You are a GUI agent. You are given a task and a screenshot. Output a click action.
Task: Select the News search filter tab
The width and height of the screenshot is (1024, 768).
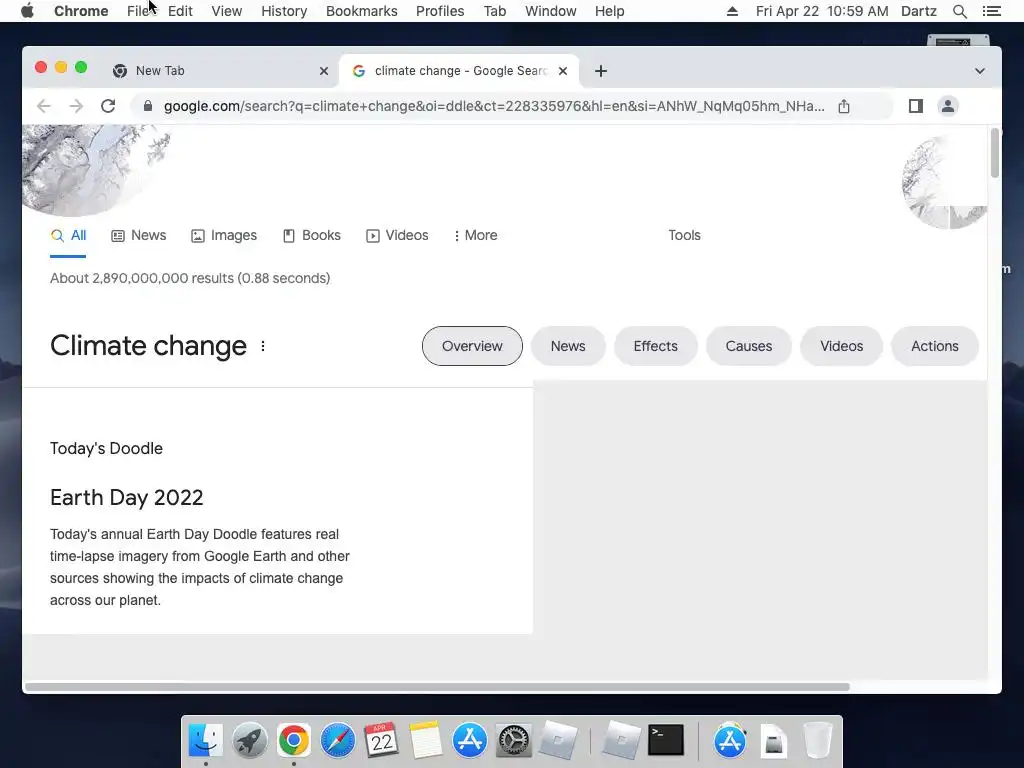(138, 235)
